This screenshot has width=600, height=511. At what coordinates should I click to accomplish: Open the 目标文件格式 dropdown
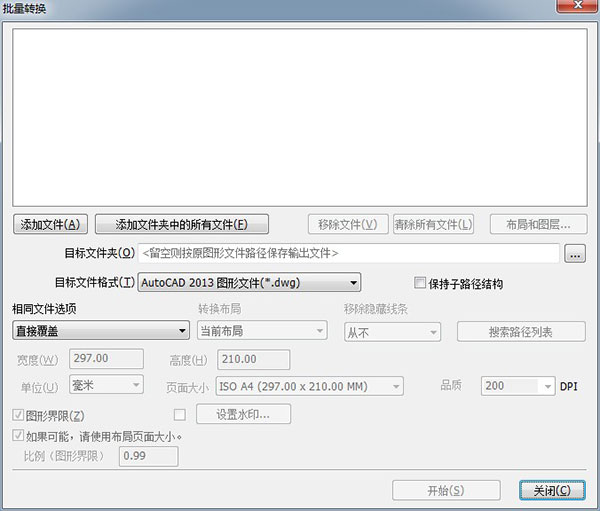click(248, 283)
